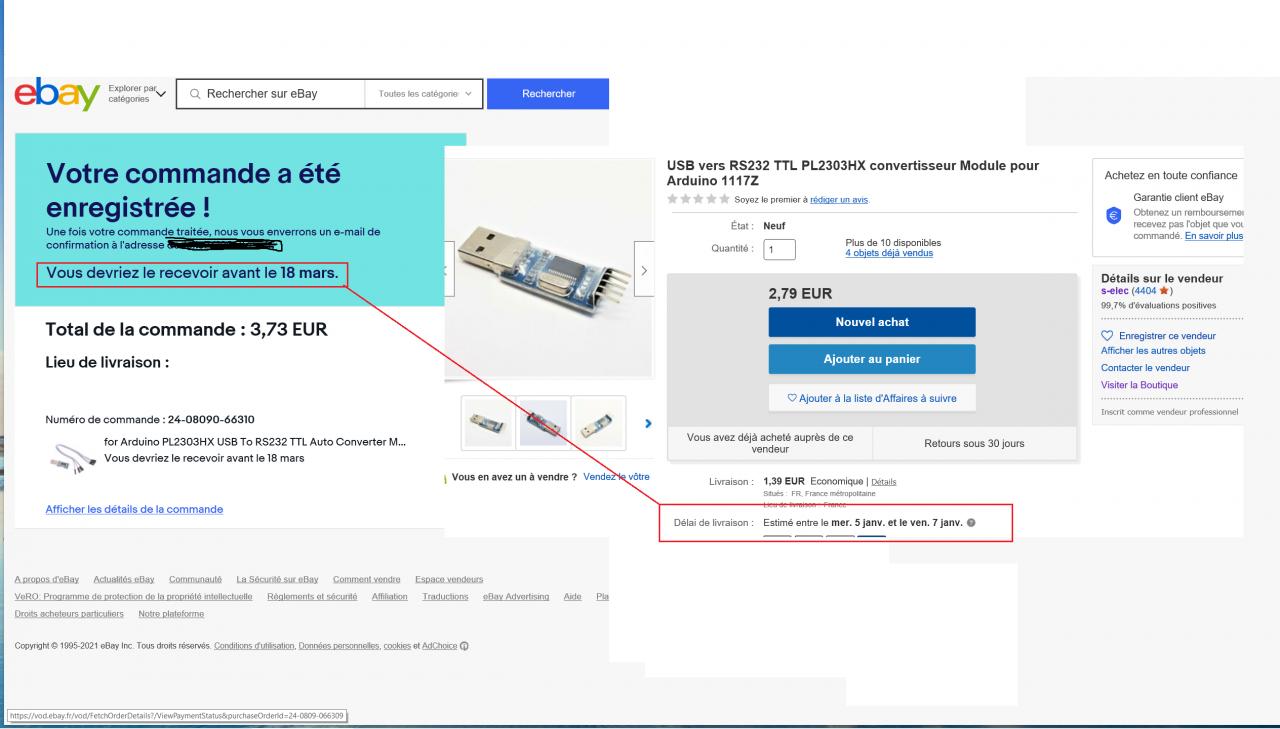
Task: Show next product image with right arrow
Action: click(645, 270)
